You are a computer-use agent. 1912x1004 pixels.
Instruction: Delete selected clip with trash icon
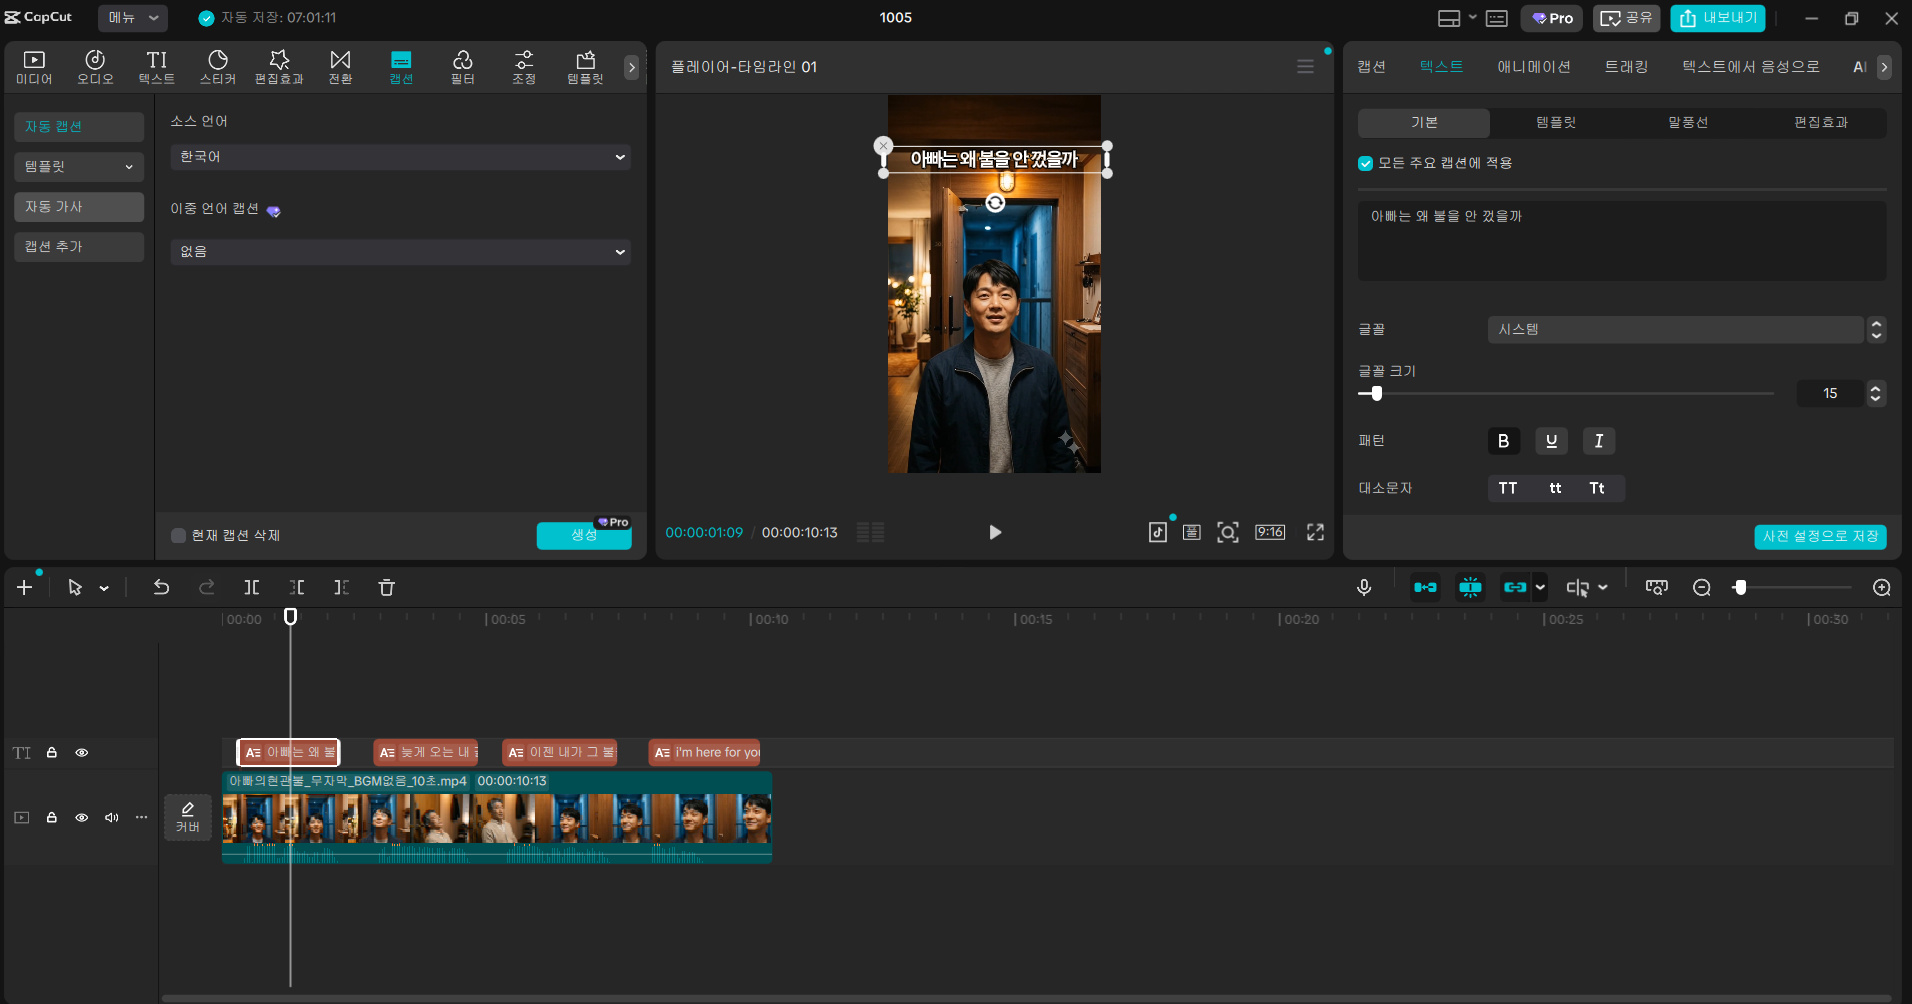coord(387,587)
